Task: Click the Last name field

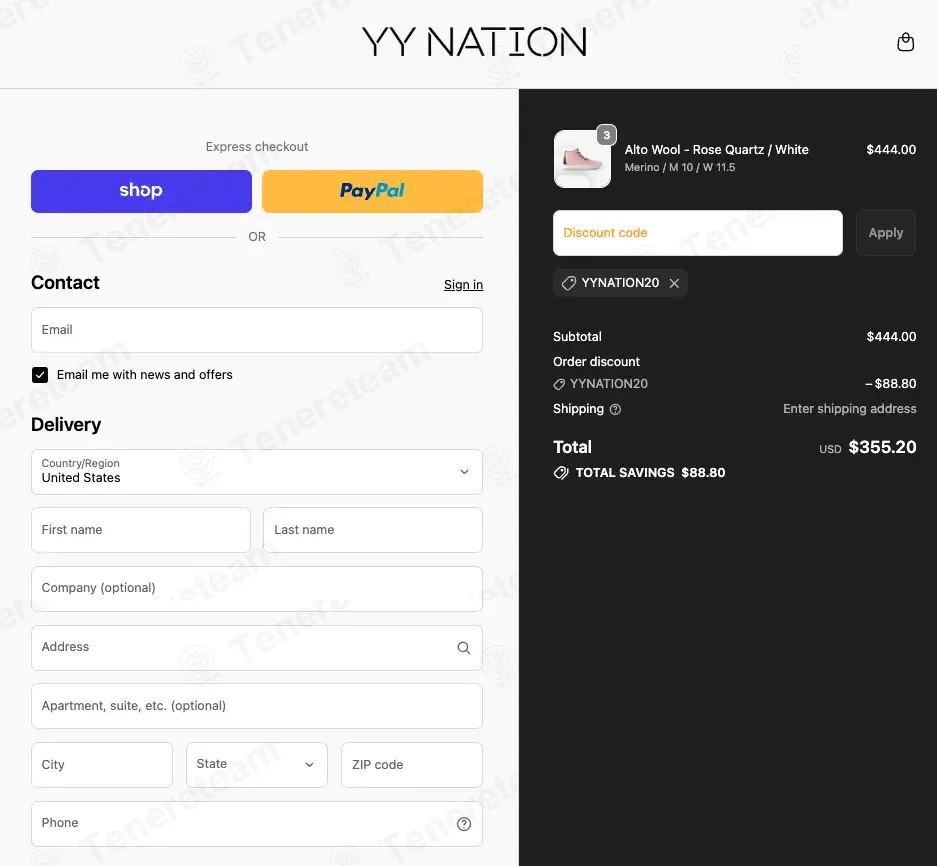Action: click(x=373, y=530)
